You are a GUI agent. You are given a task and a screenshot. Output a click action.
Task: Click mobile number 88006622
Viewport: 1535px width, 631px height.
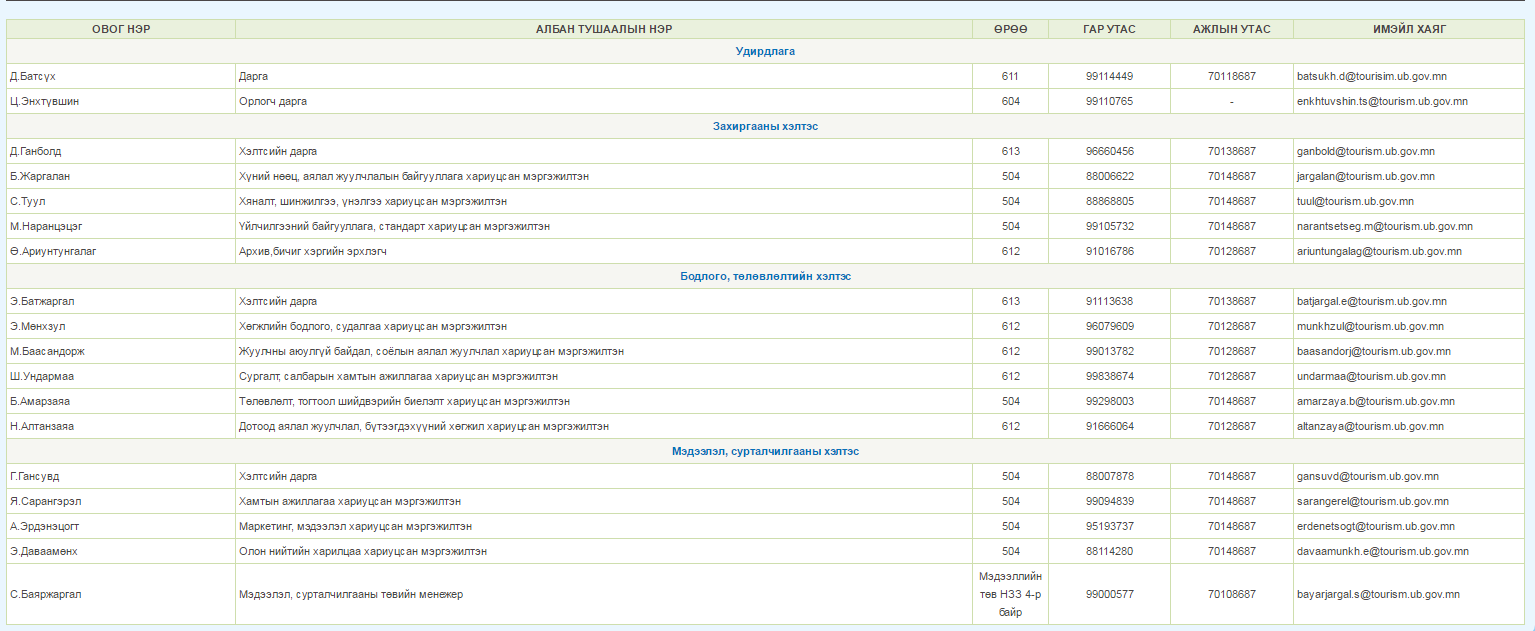[1109, 176]
